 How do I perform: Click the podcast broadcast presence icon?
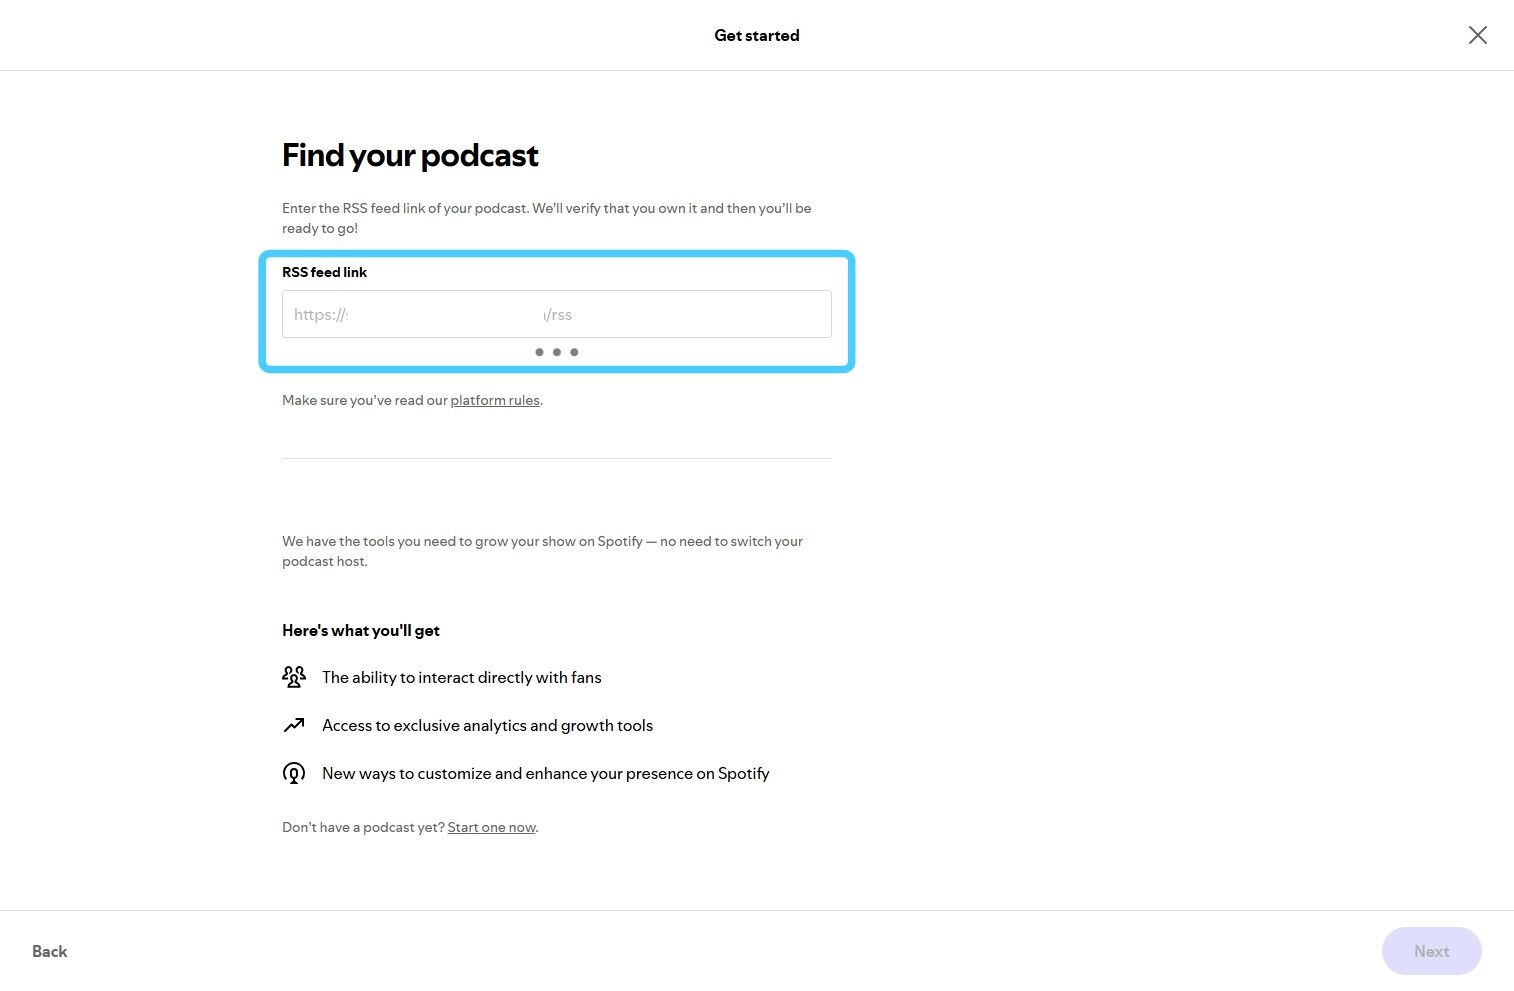[293, 773]
